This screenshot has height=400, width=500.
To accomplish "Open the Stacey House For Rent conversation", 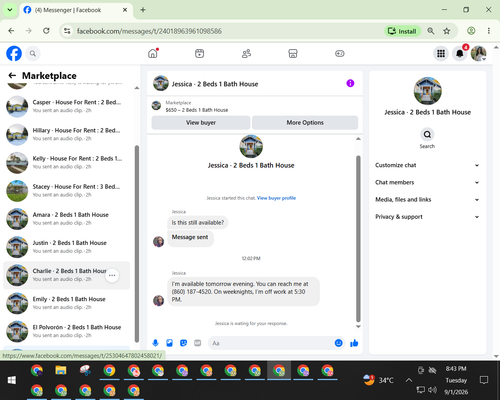I will click(x=67, y=191).
